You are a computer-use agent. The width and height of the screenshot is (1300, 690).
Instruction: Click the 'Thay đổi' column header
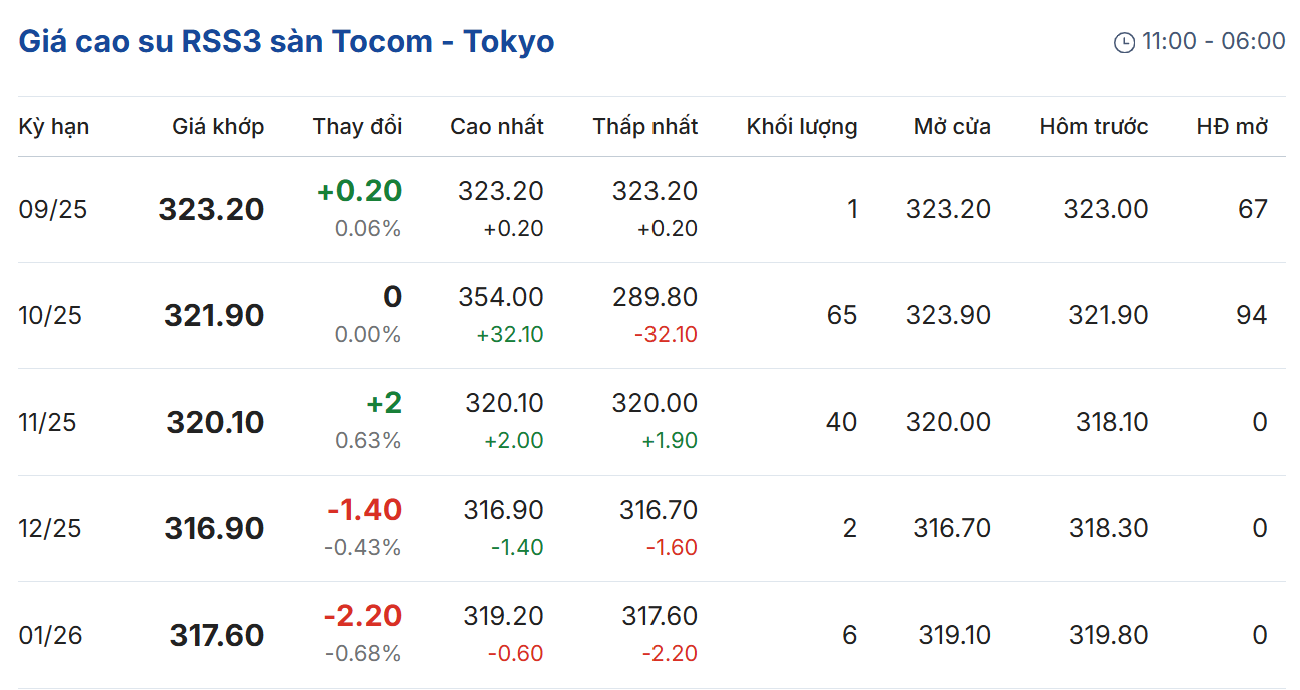pyautogui.click(x=357, y=127)
